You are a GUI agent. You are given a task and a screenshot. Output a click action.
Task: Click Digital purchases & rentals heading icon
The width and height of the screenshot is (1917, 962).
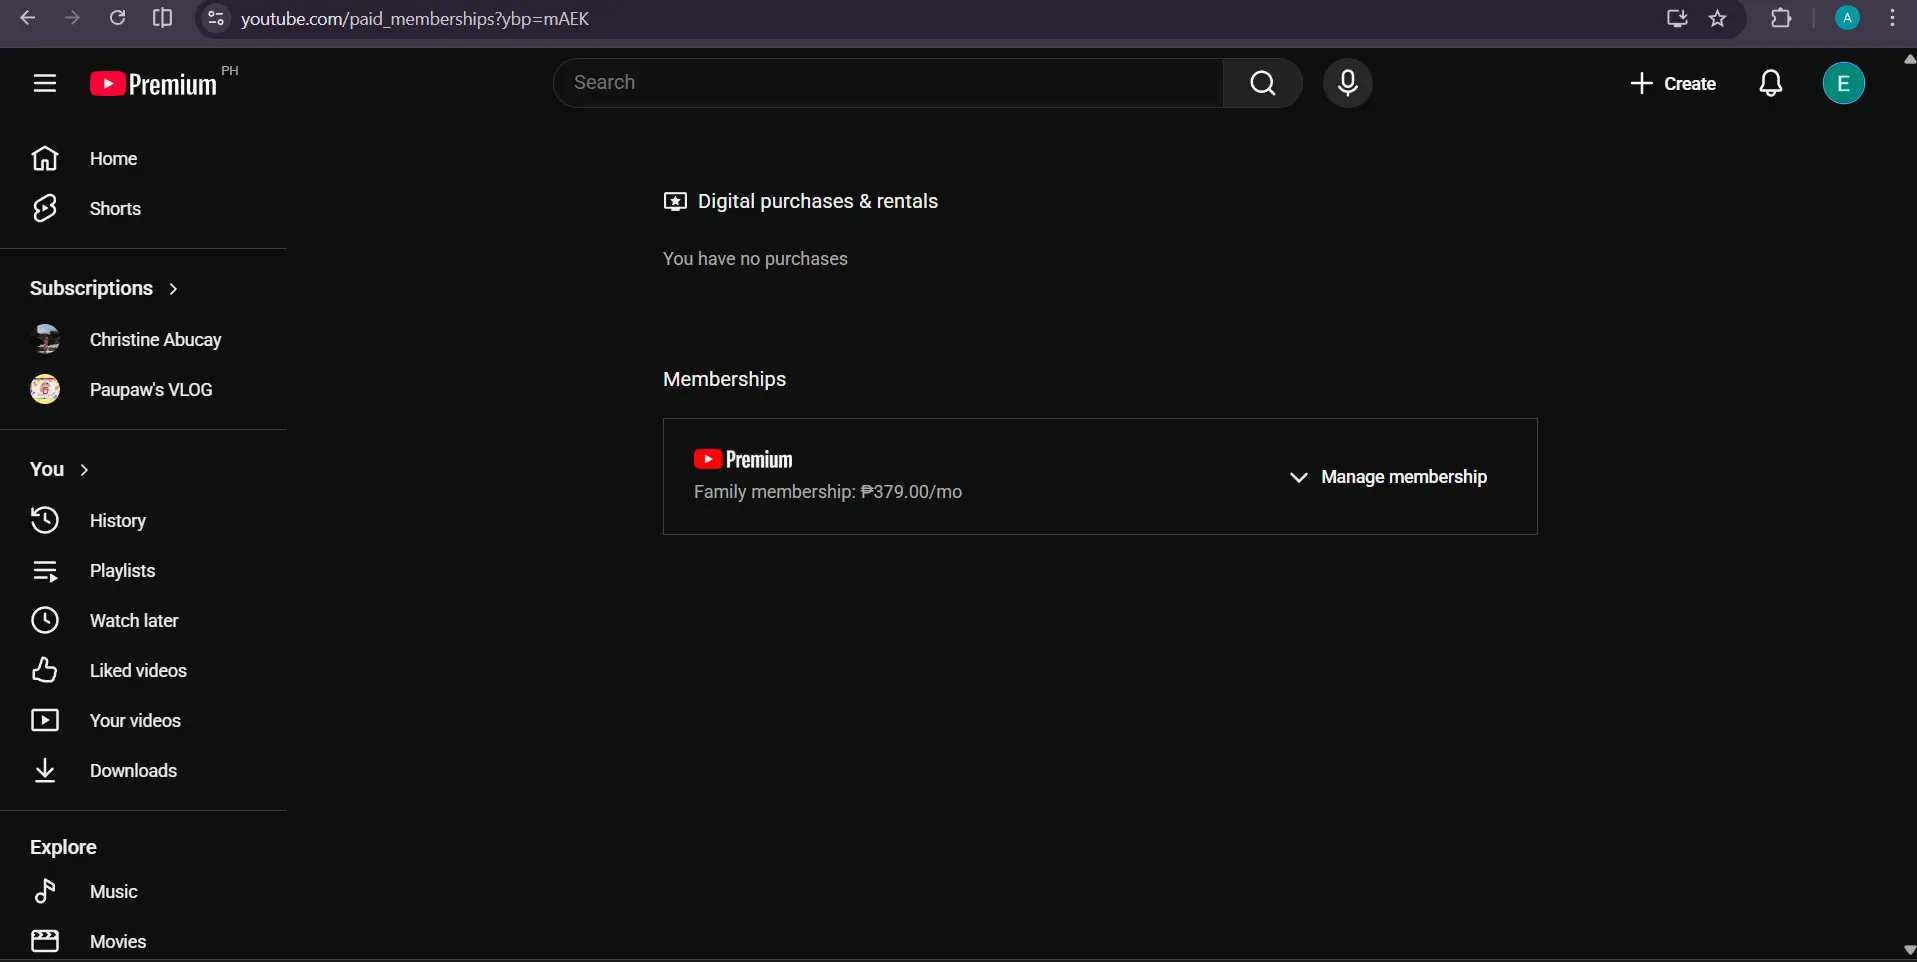[675, 202]
